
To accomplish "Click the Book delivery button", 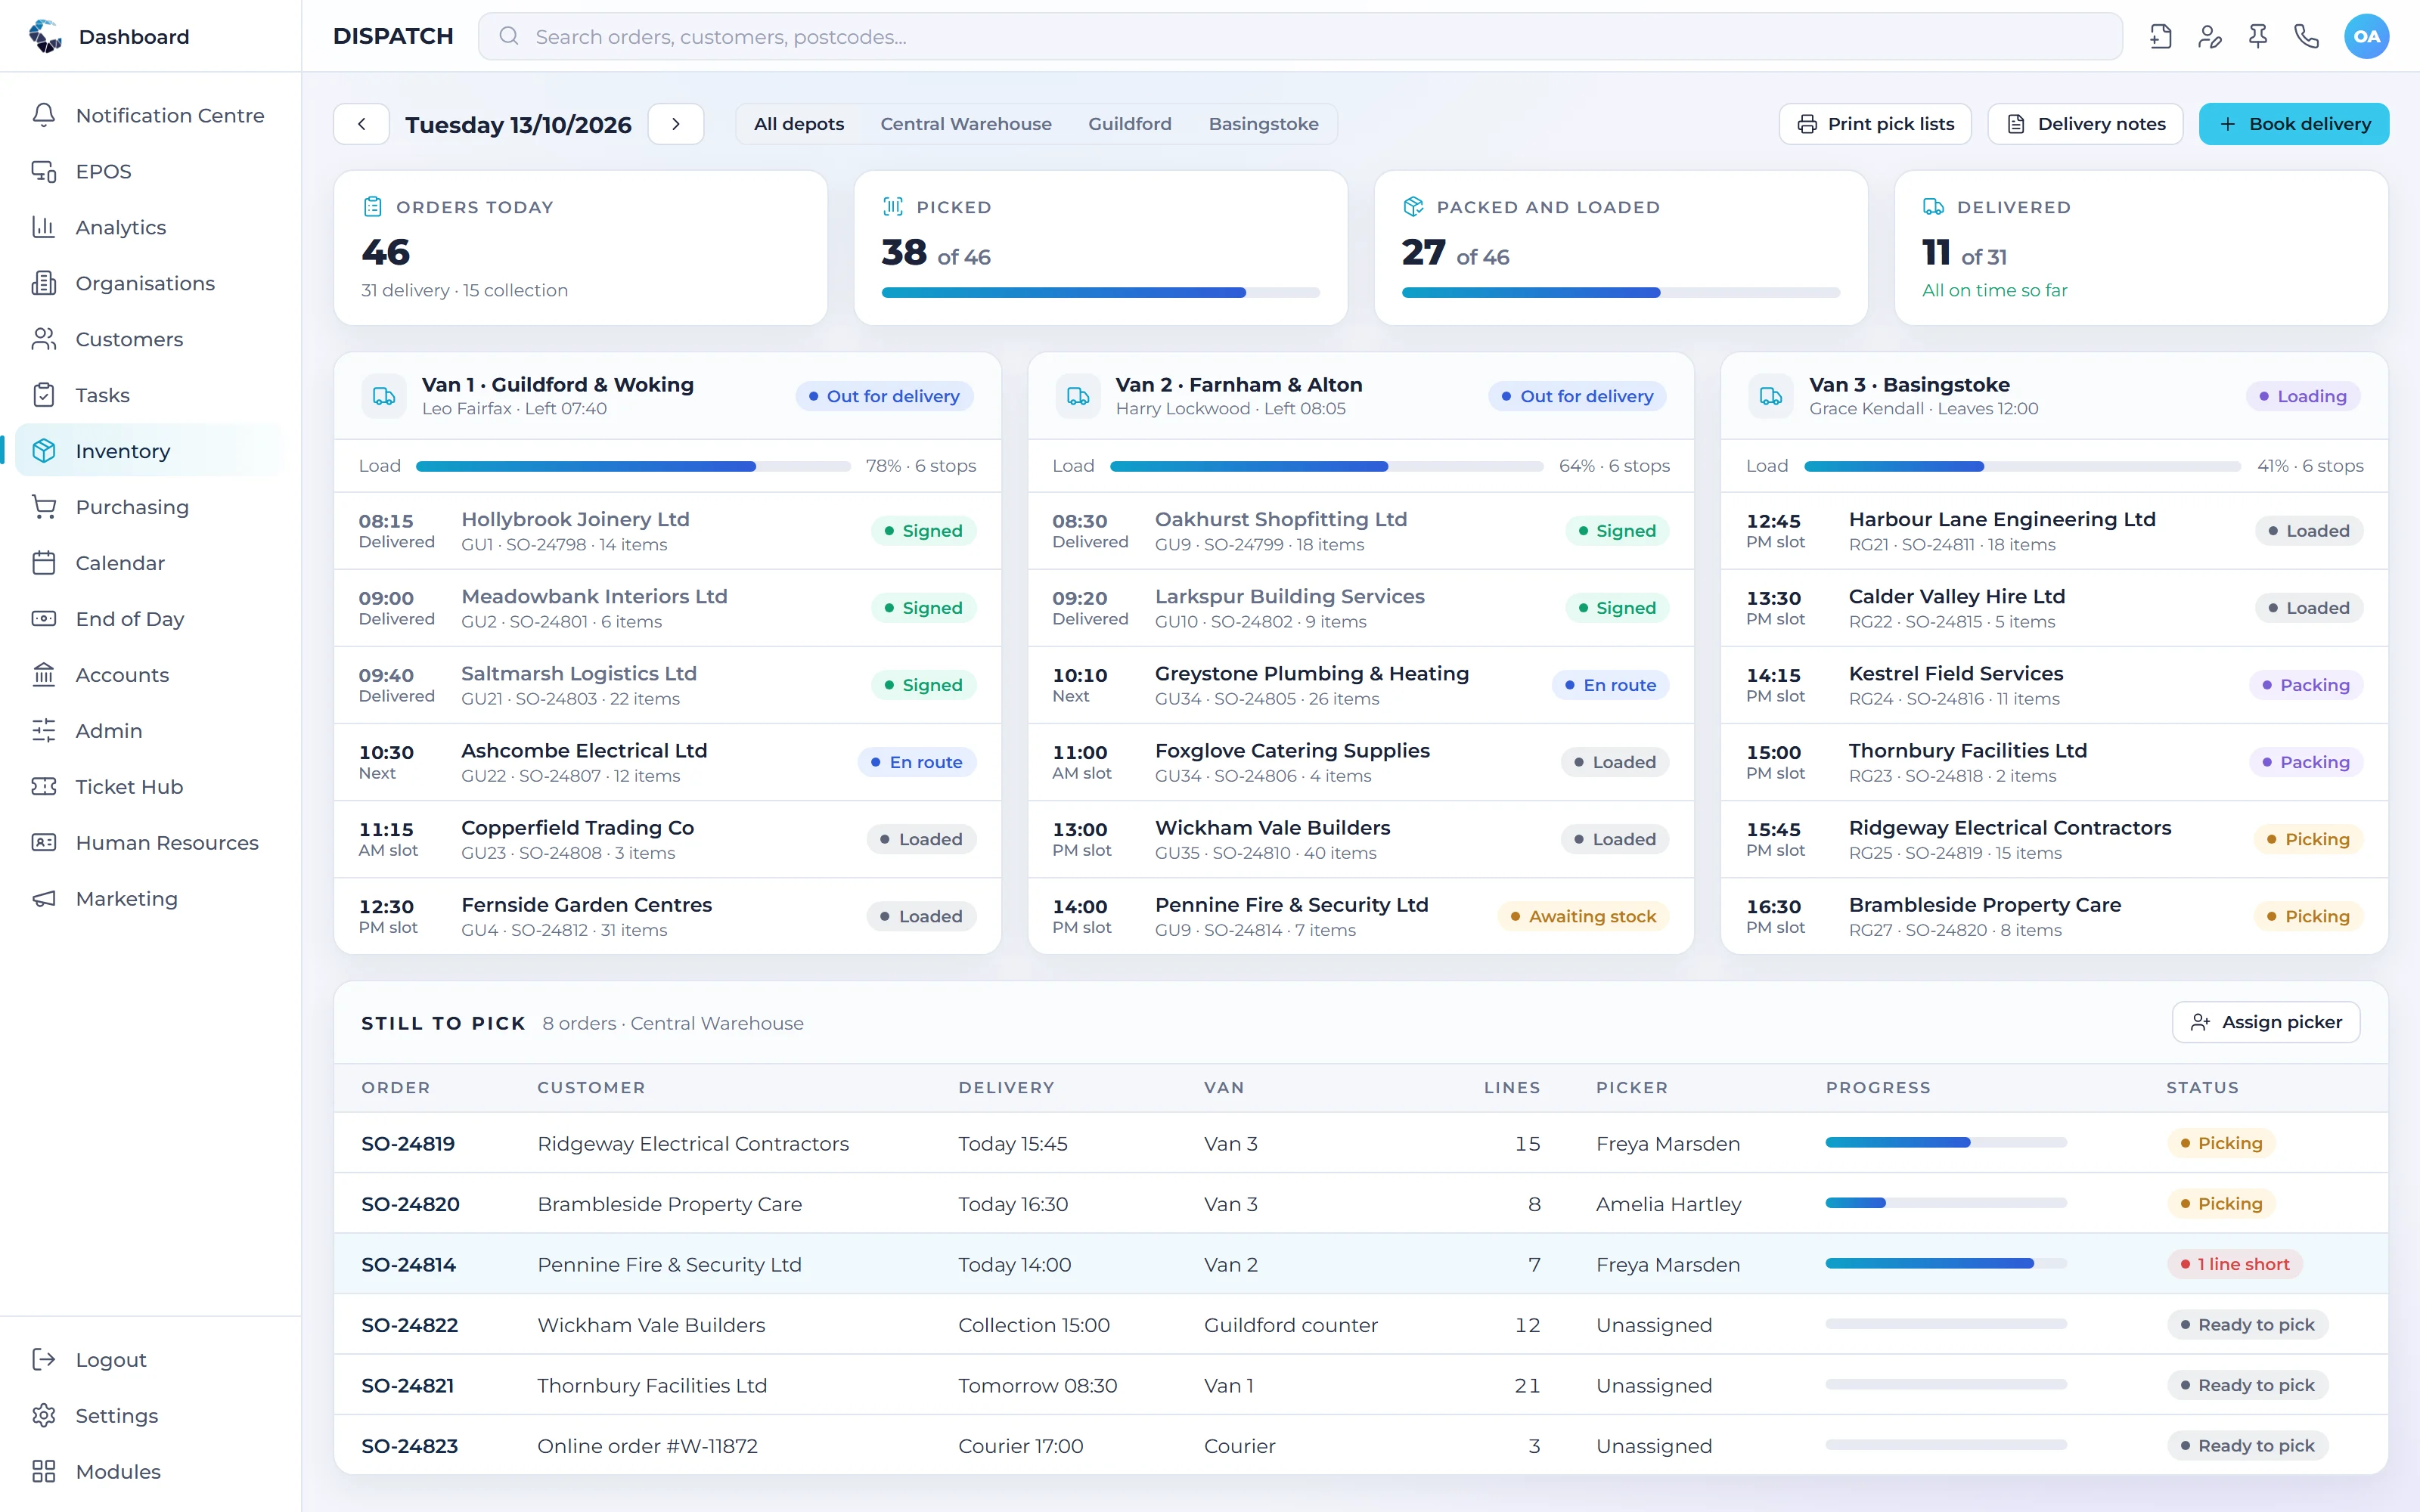I will (x=2294, y=124).
